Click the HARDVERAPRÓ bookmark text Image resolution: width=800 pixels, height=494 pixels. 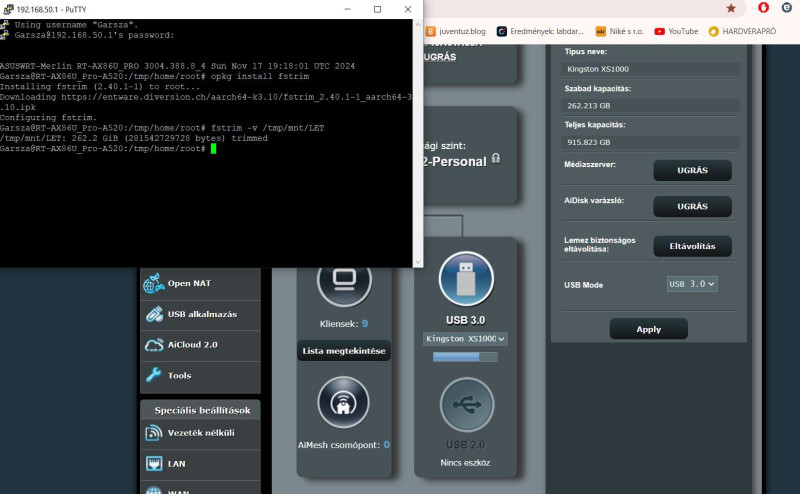(x=749, y=31)
